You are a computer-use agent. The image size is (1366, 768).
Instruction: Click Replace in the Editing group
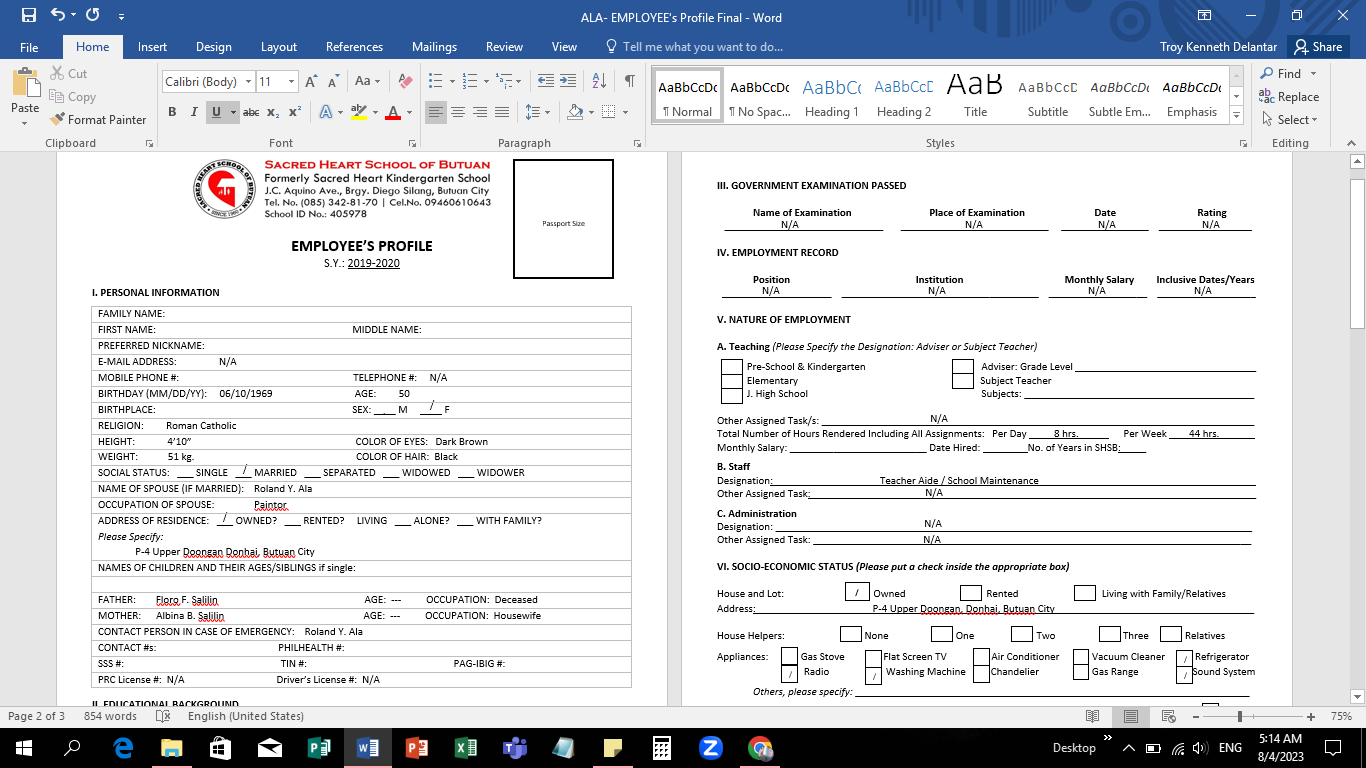point(1290,97)
